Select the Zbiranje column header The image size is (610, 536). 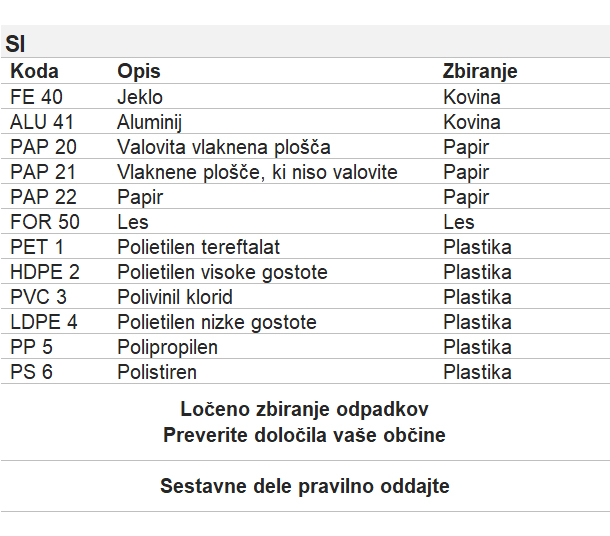pyautogui.click(x=480, y=72)
